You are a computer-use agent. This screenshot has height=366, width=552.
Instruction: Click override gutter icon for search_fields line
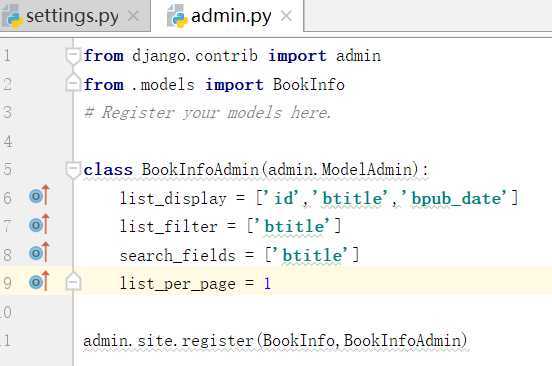[39, 252]
